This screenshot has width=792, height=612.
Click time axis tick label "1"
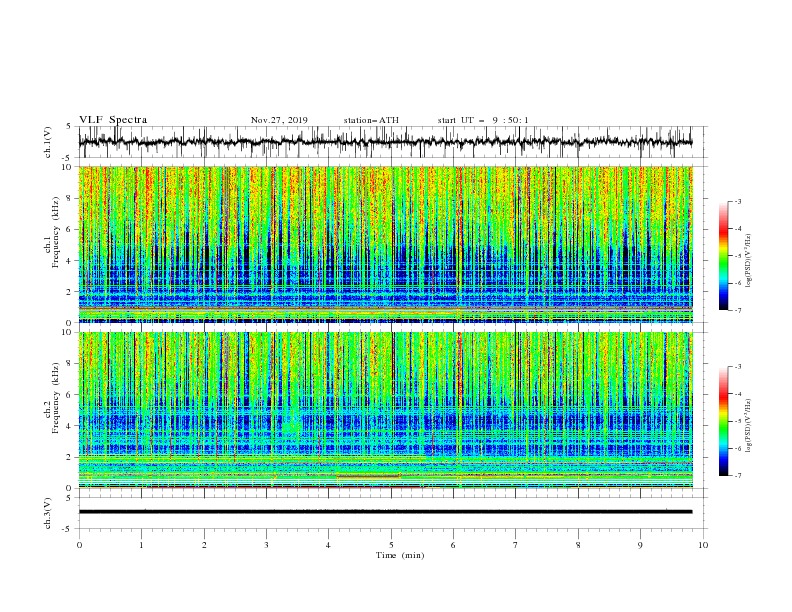[141, 545]
